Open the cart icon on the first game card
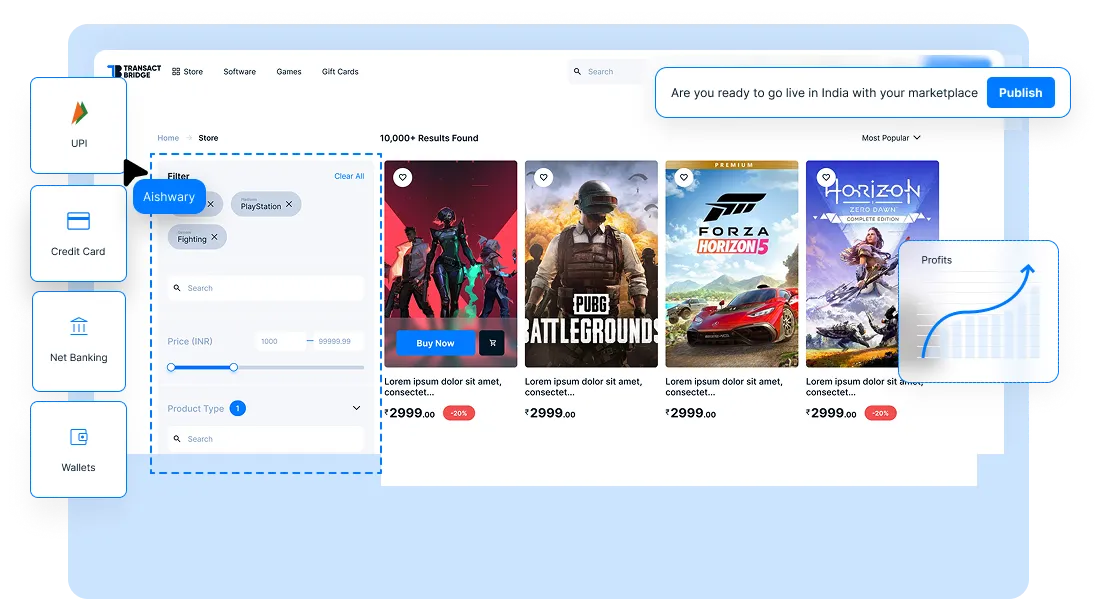The height and width of the screenshot is (599, 1101). pos(491,343)
